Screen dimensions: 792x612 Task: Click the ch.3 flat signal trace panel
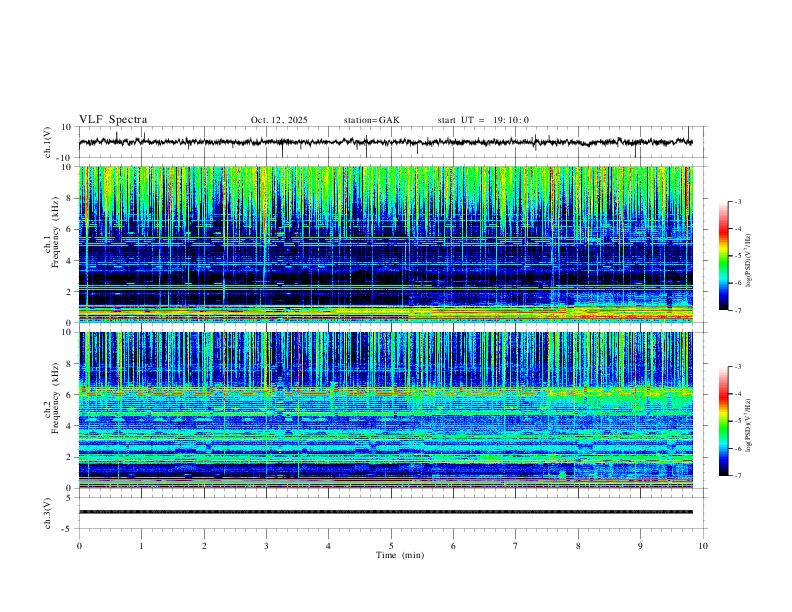392,513
